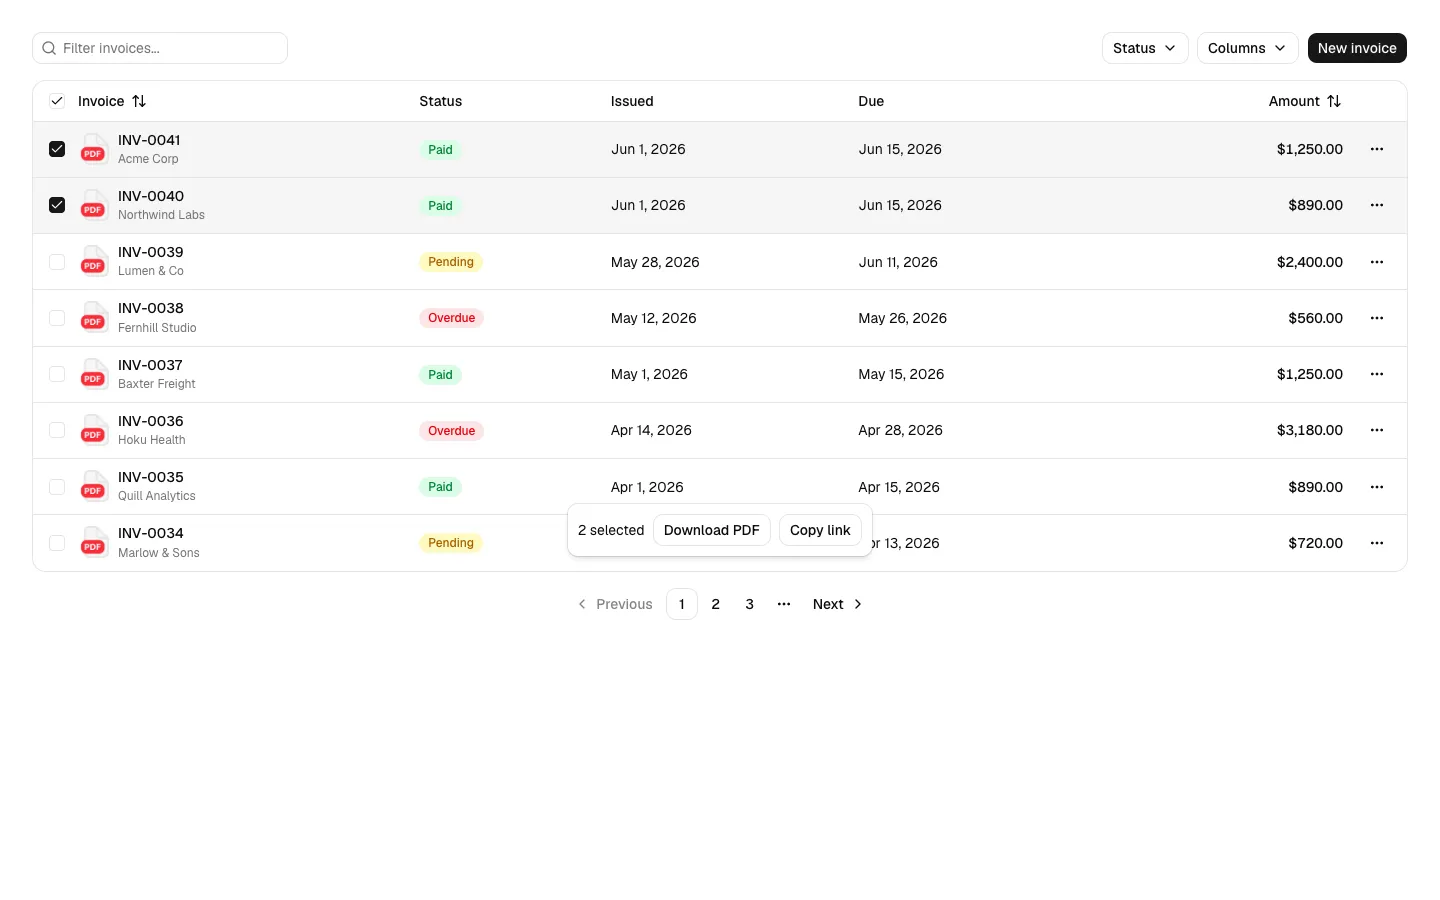This screenshot has height=900, width=1440.
Task: Go to the Next page
Action: [837, 604]
